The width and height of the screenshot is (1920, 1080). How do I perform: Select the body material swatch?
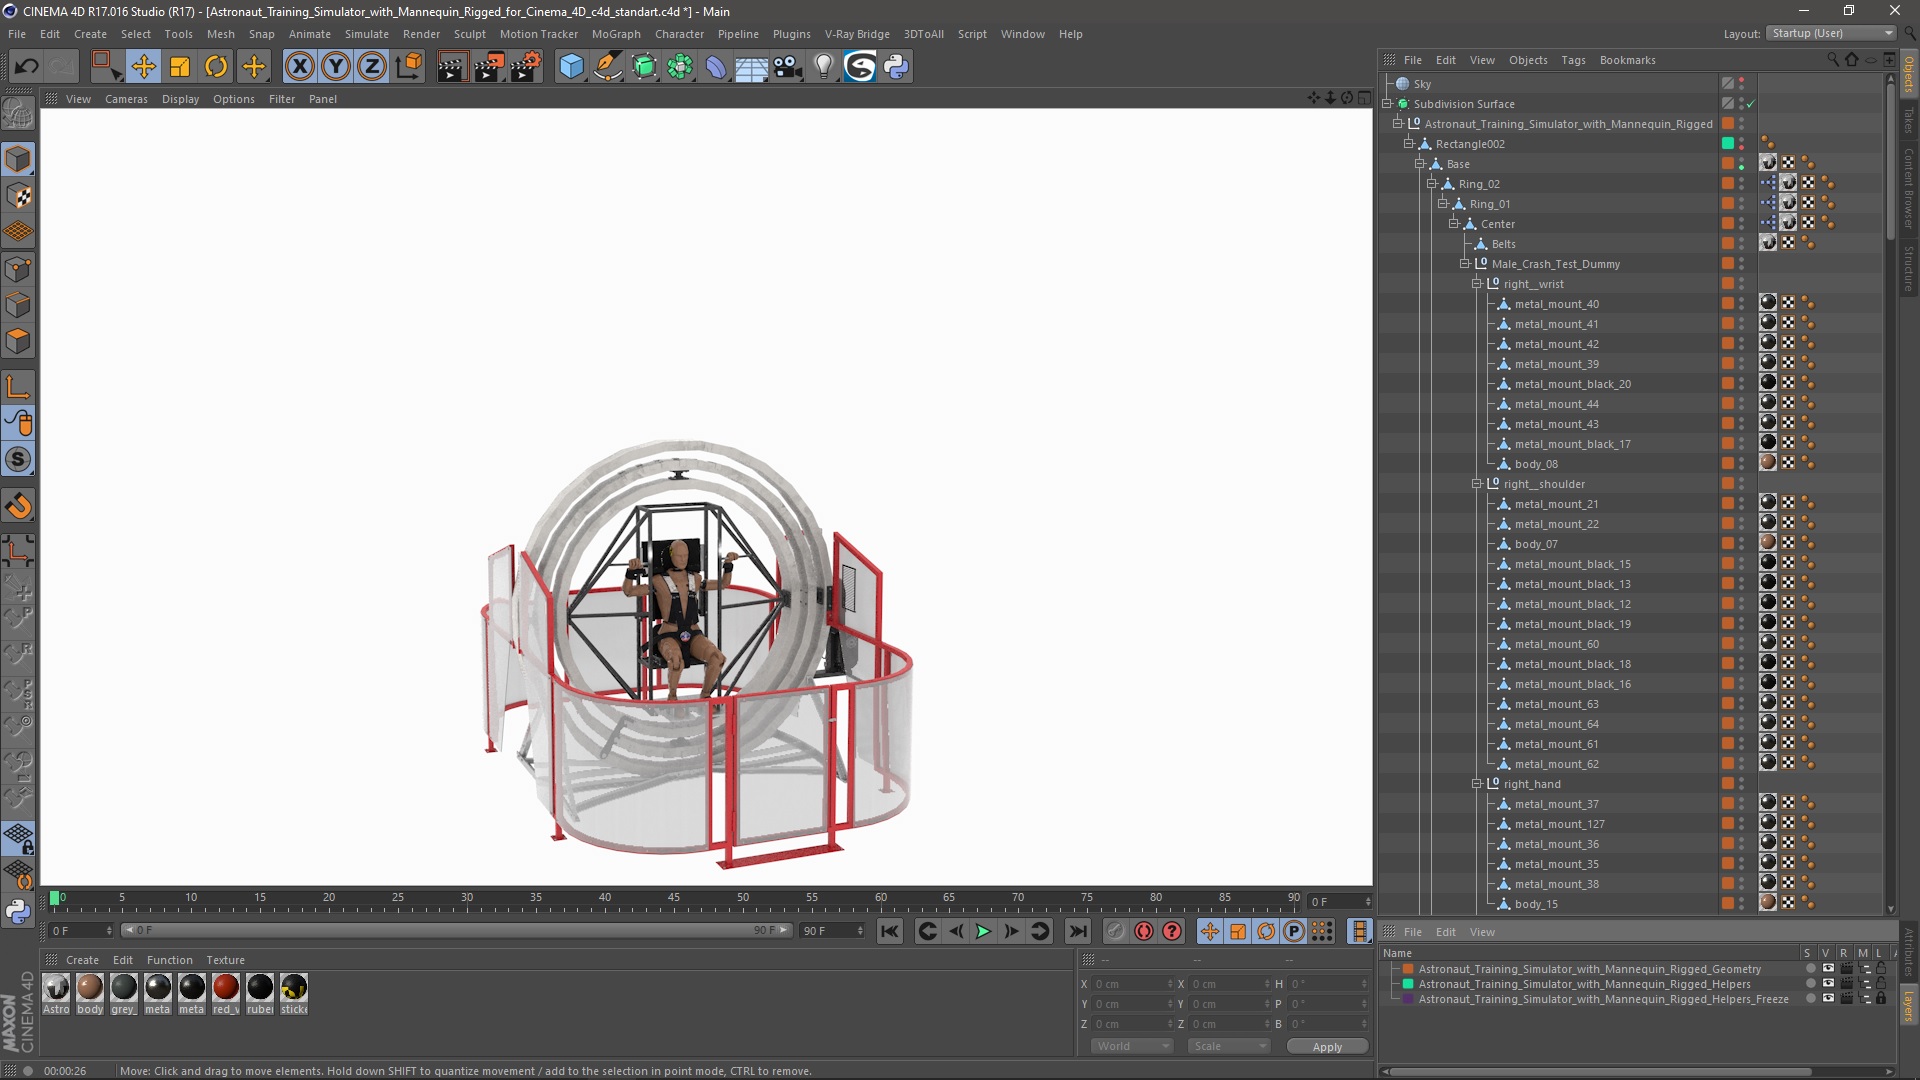click(90, 995)
